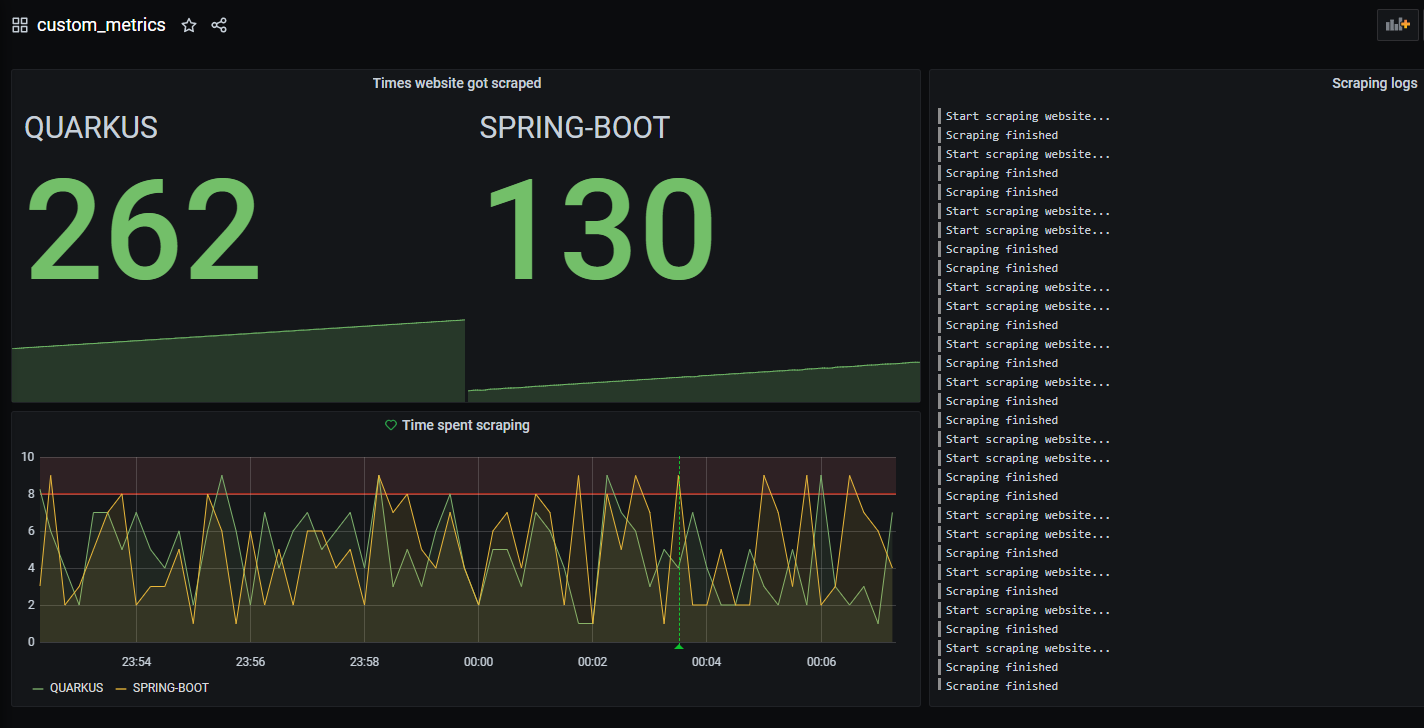Open the Scraping logs panel menu
Image resolution: width=1424 pixels, height=728 pixels.
click(1374, 83)
